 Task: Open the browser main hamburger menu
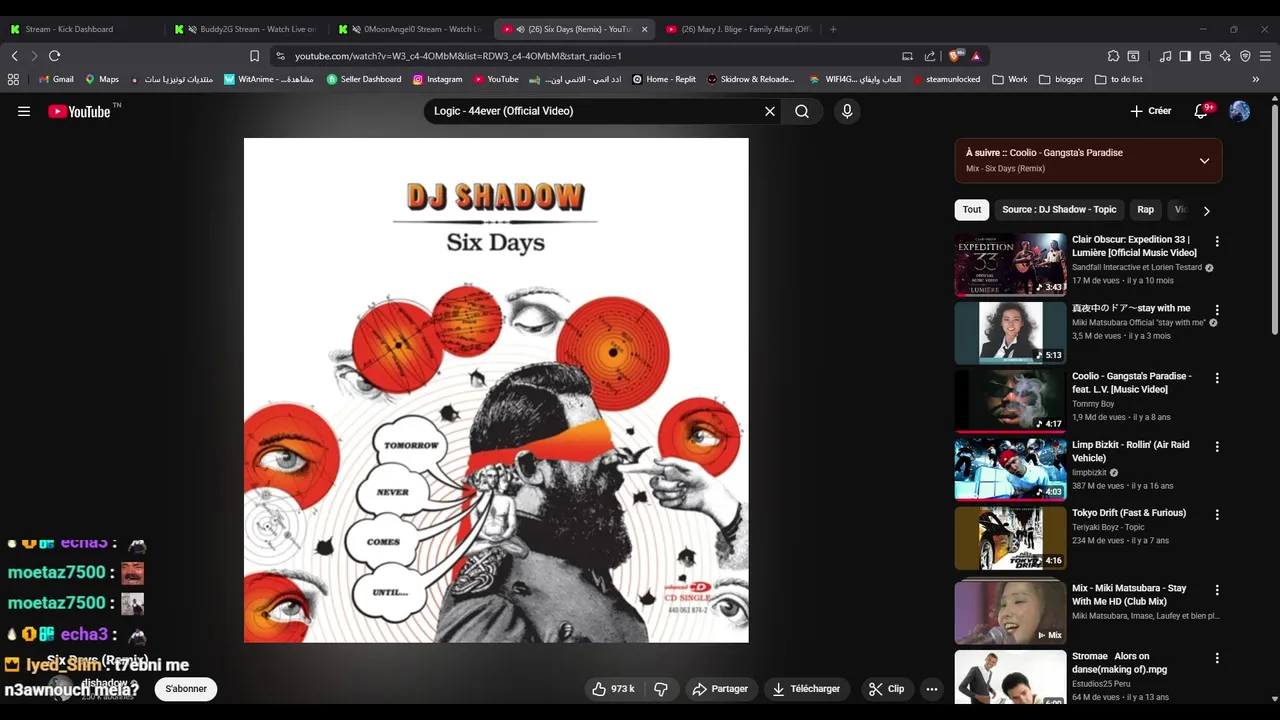(1265, 56)
